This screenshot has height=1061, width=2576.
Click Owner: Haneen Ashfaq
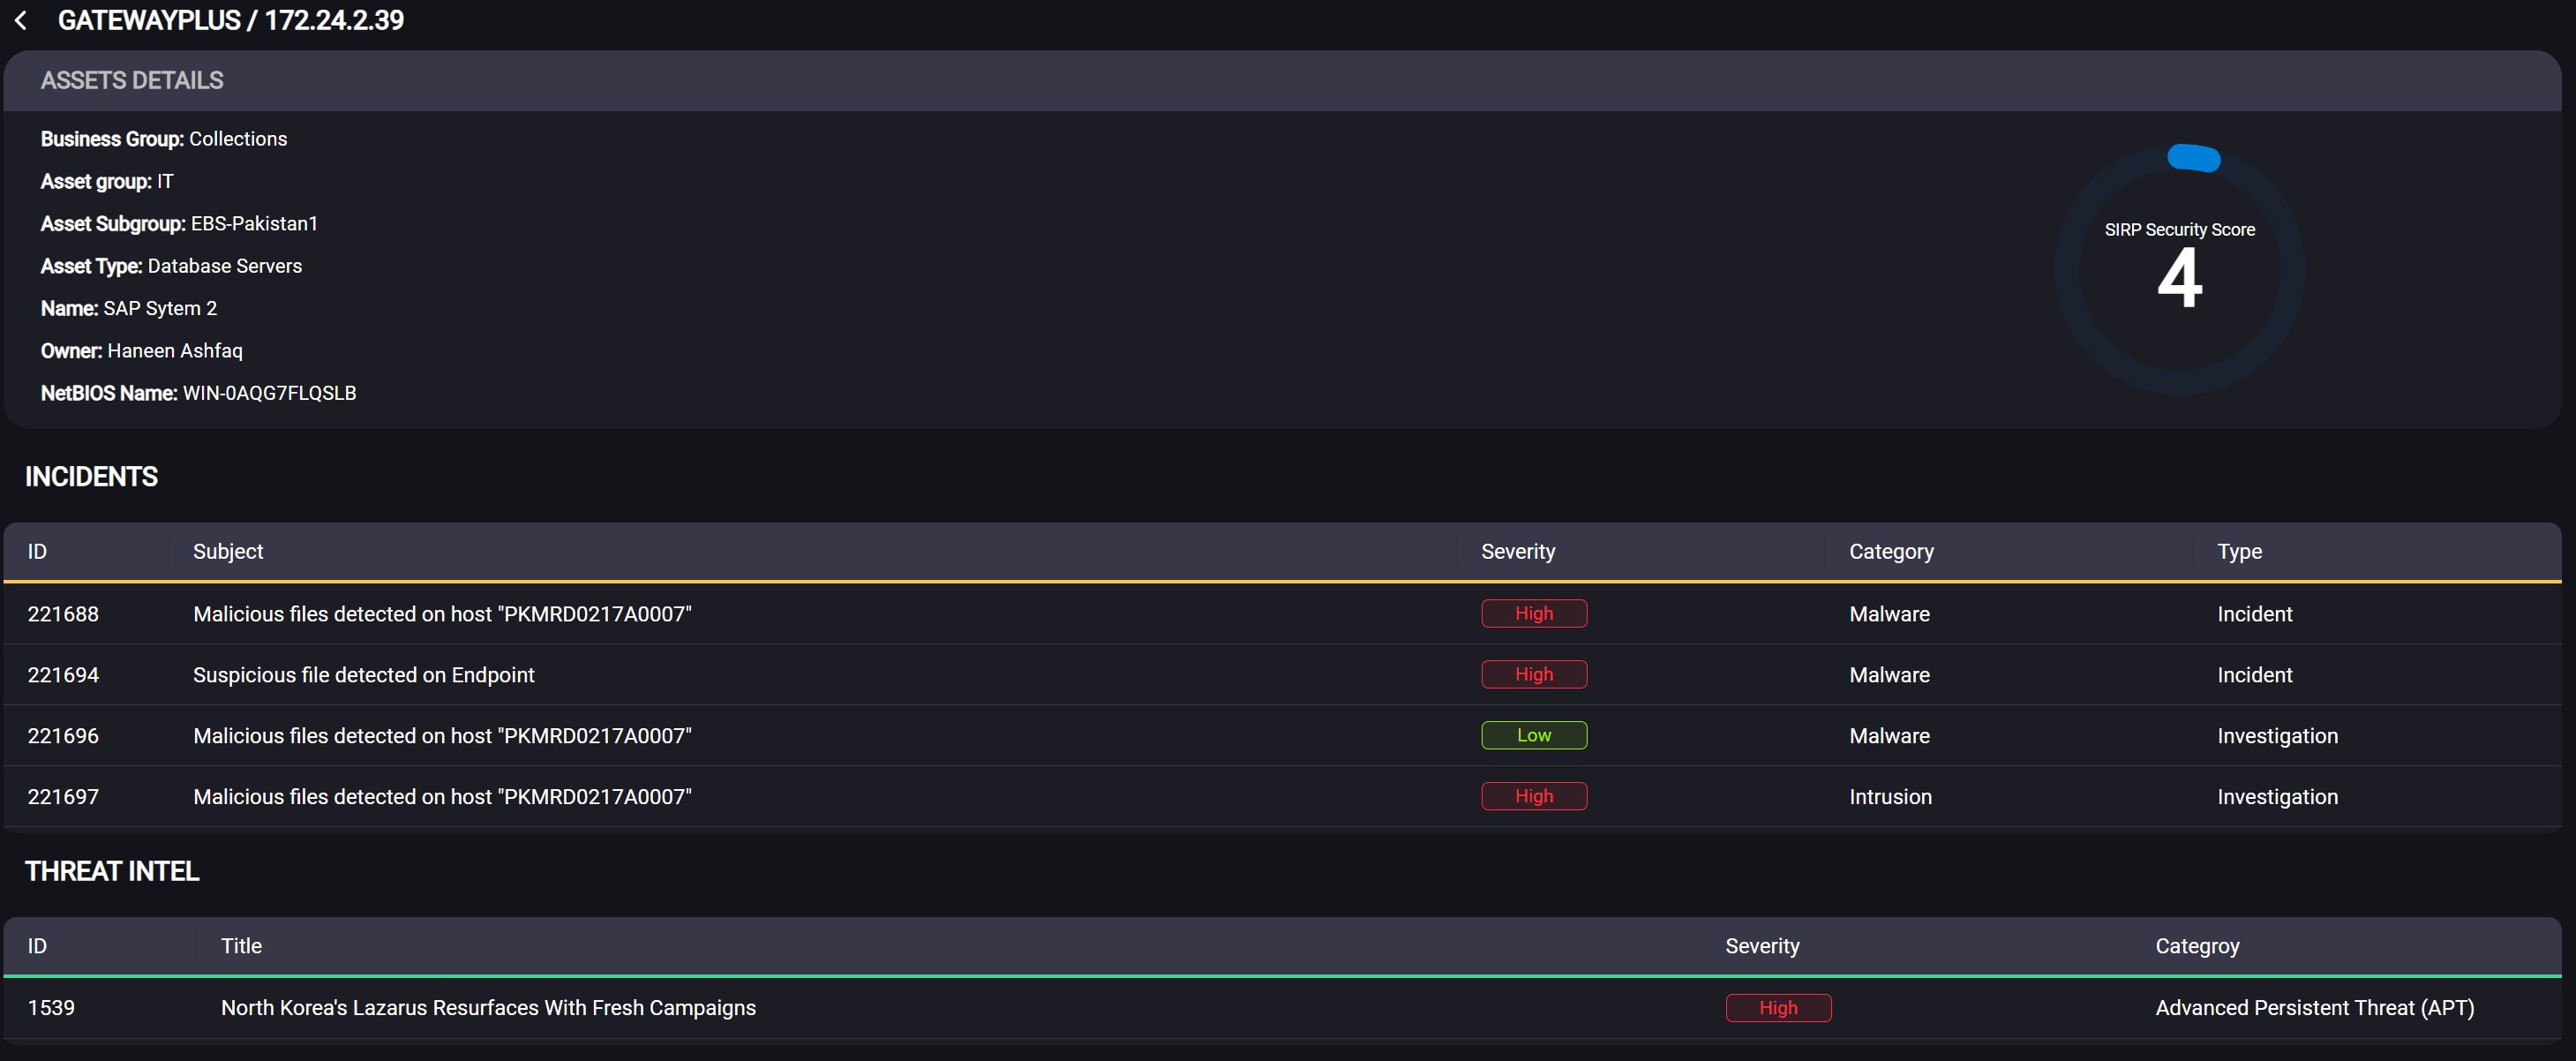click(142, 351)
